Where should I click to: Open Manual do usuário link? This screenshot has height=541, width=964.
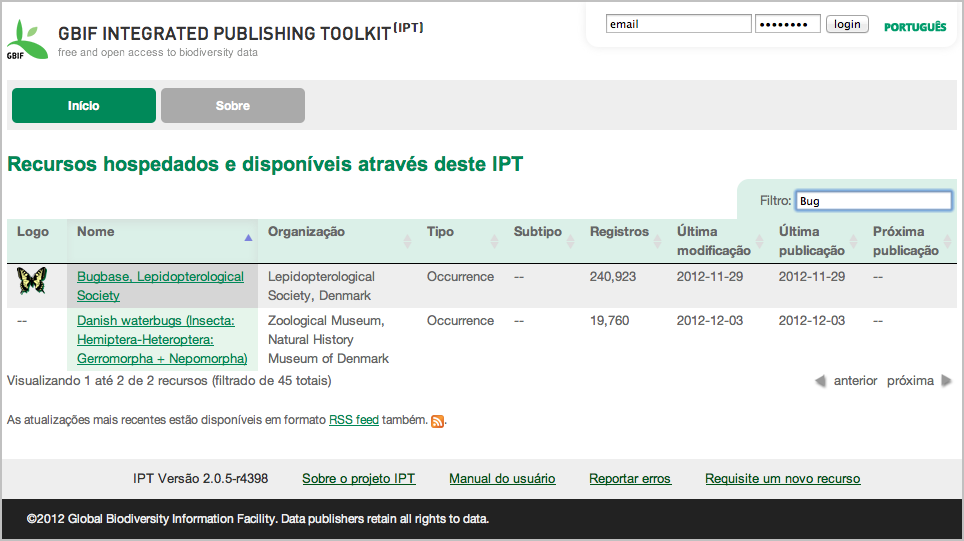point(502,478)
